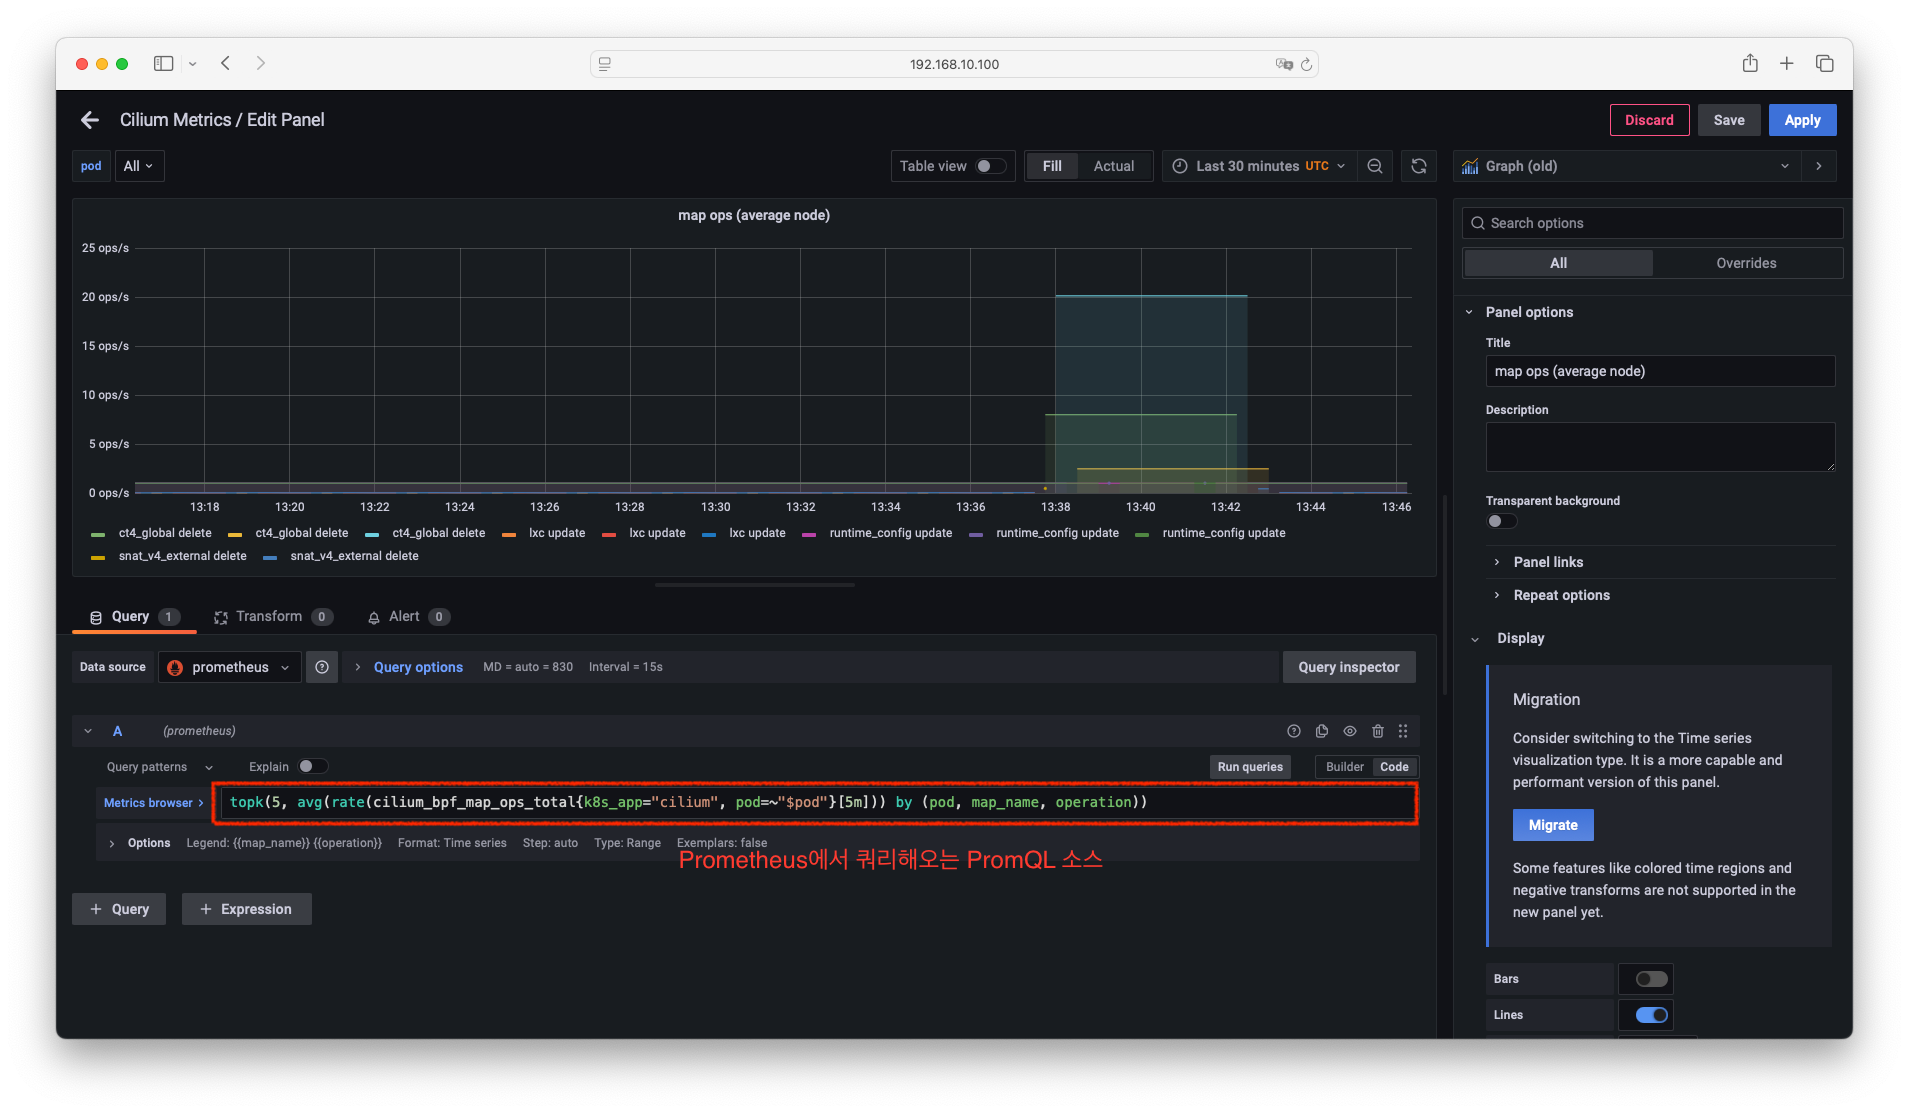Click the Safari sidebar toggle icon
The image size is (1909, 1113).
[x=163, y=63]
